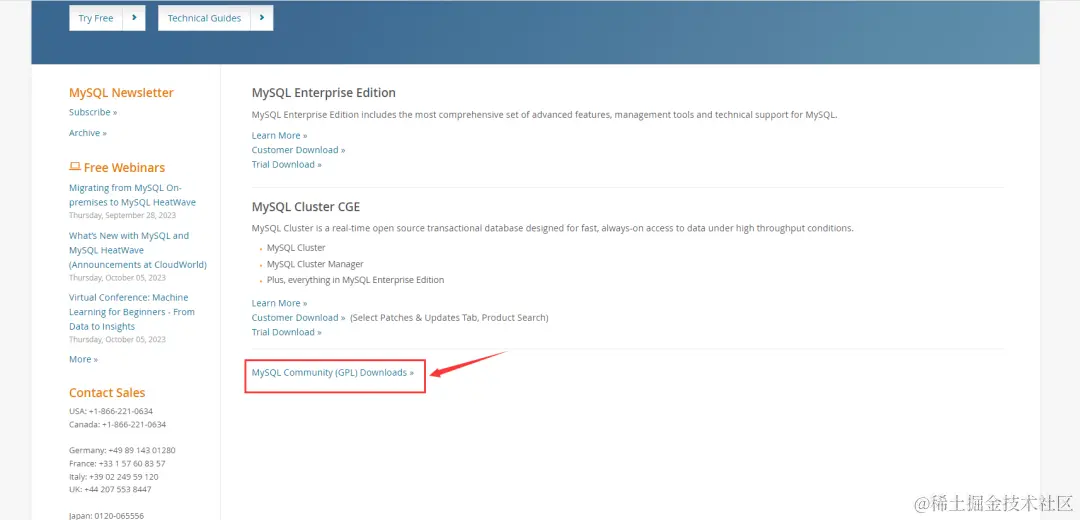Screen dimensions: 1080x520
Task: Click the MySQL Cluster bullet item
Action: [296, 248]
